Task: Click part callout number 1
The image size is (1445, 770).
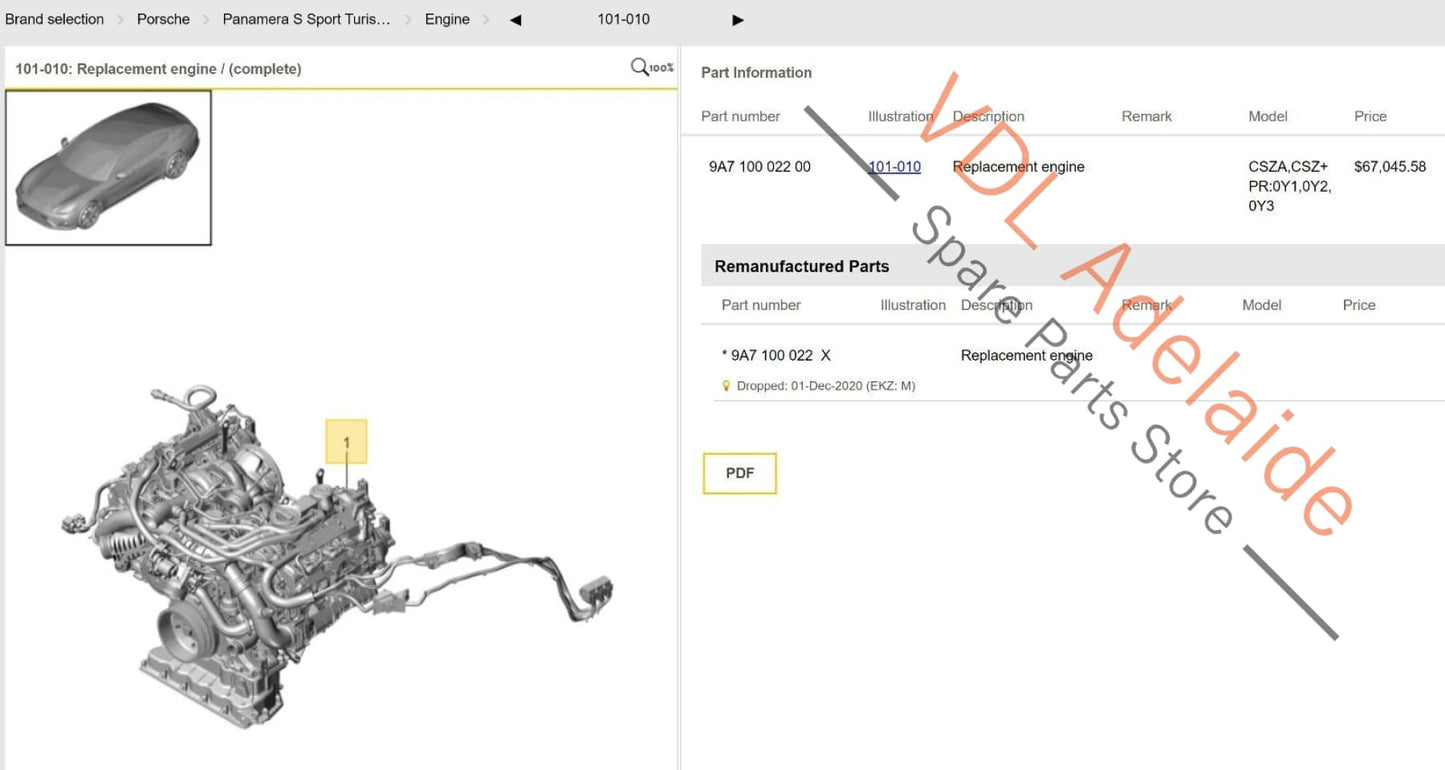Action: (x=346, y=442)
